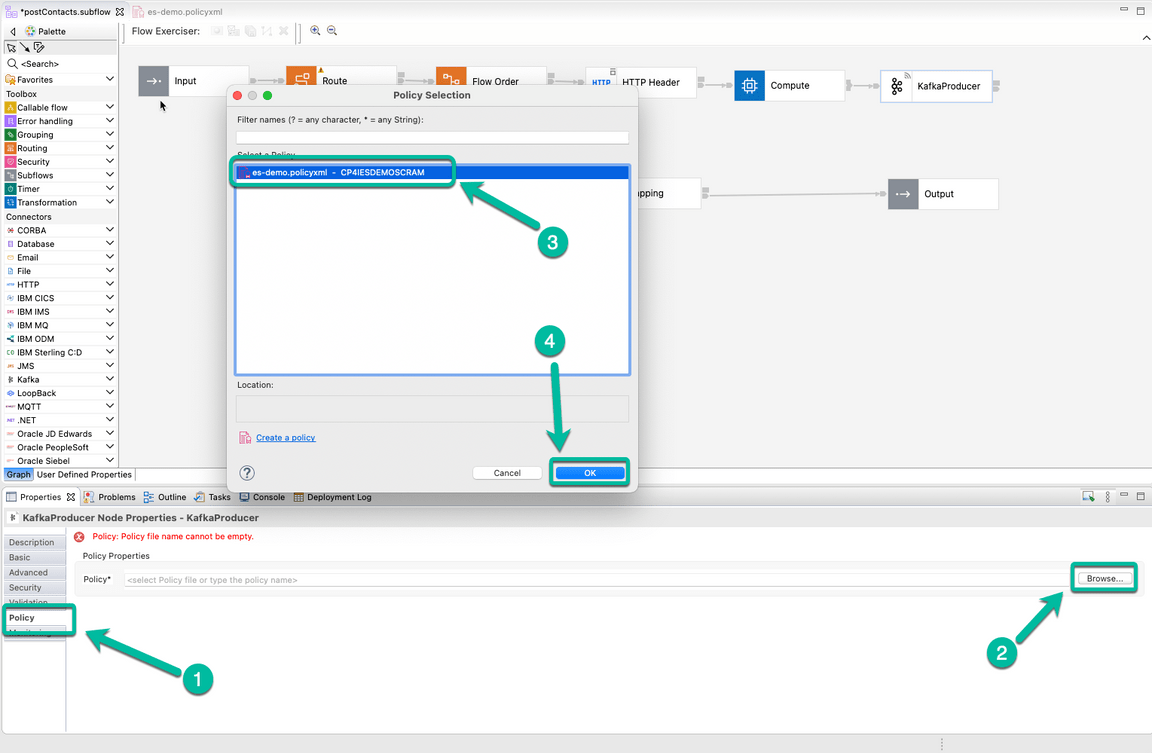Click the blue Compute node icon
The image size is (1152, 753).
coord(750,86)
